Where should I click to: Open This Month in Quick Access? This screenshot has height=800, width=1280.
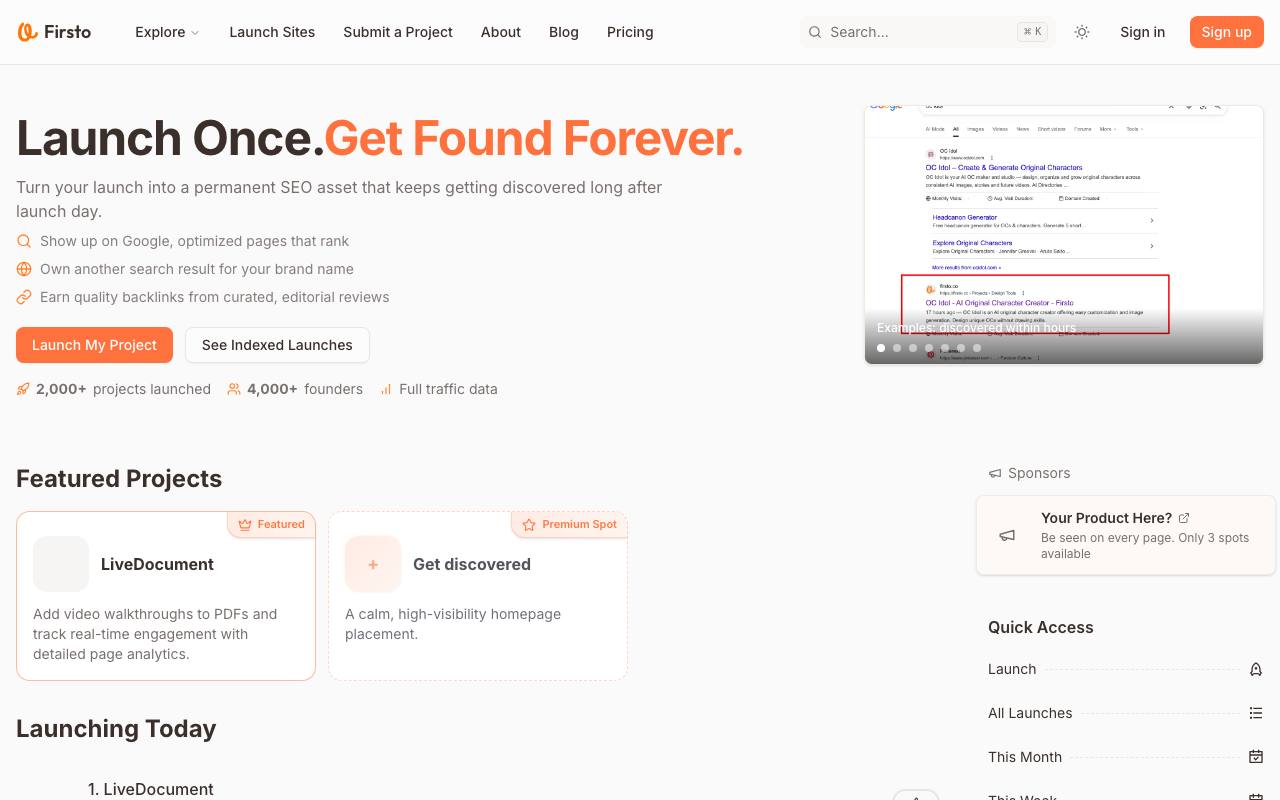(x=1025, y=757)
